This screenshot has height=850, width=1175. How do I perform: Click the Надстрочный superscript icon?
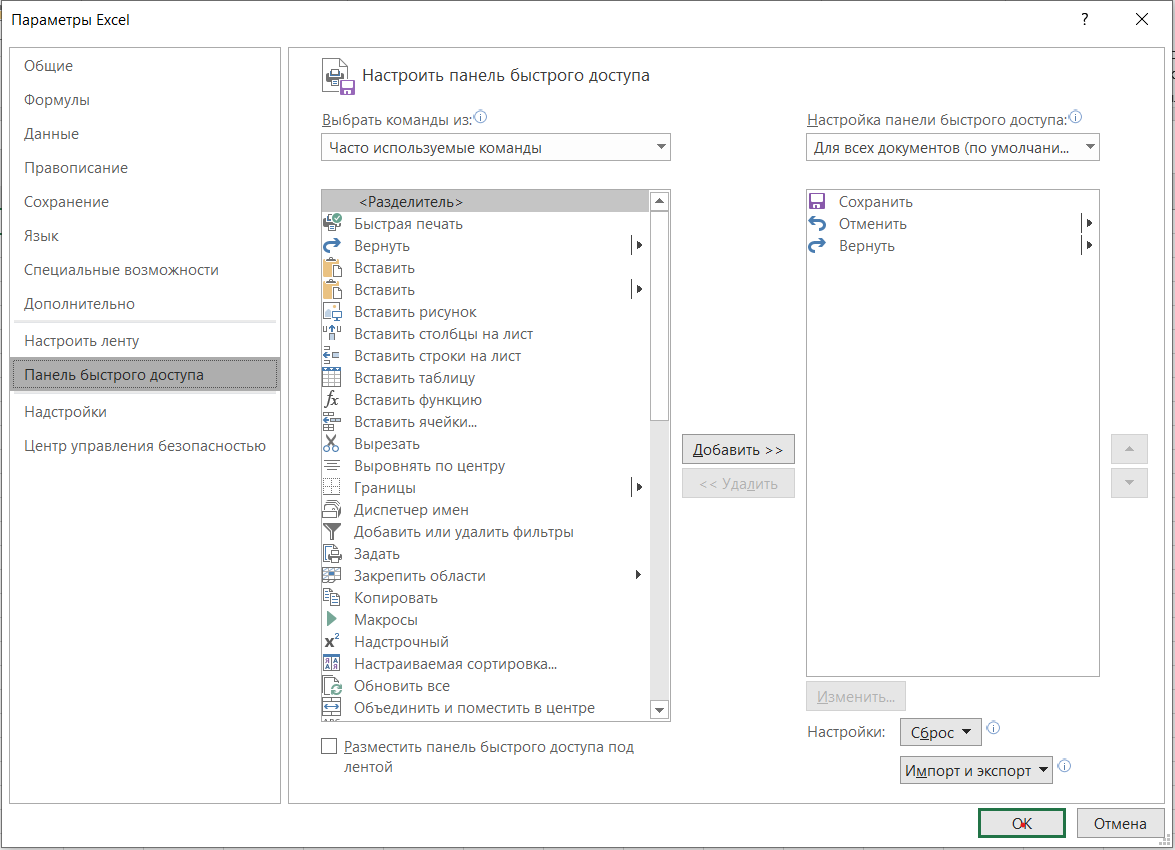click(332, 642)
